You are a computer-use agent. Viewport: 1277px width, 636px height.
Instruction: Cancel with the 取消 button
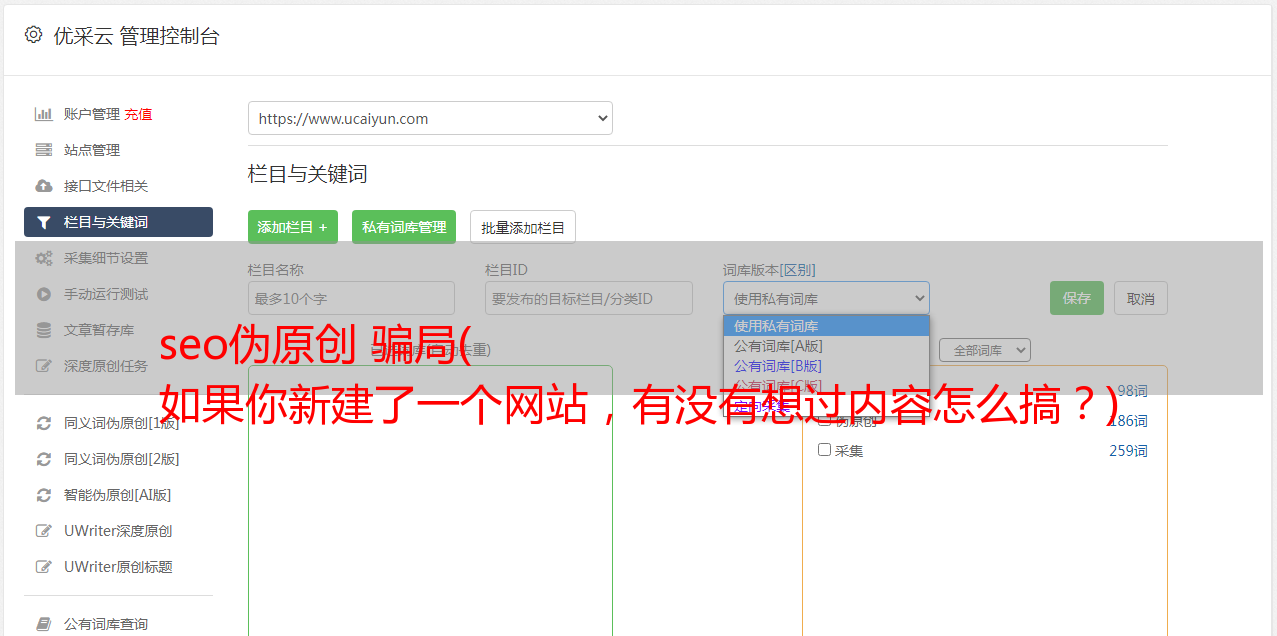(x=1141, y=298)
